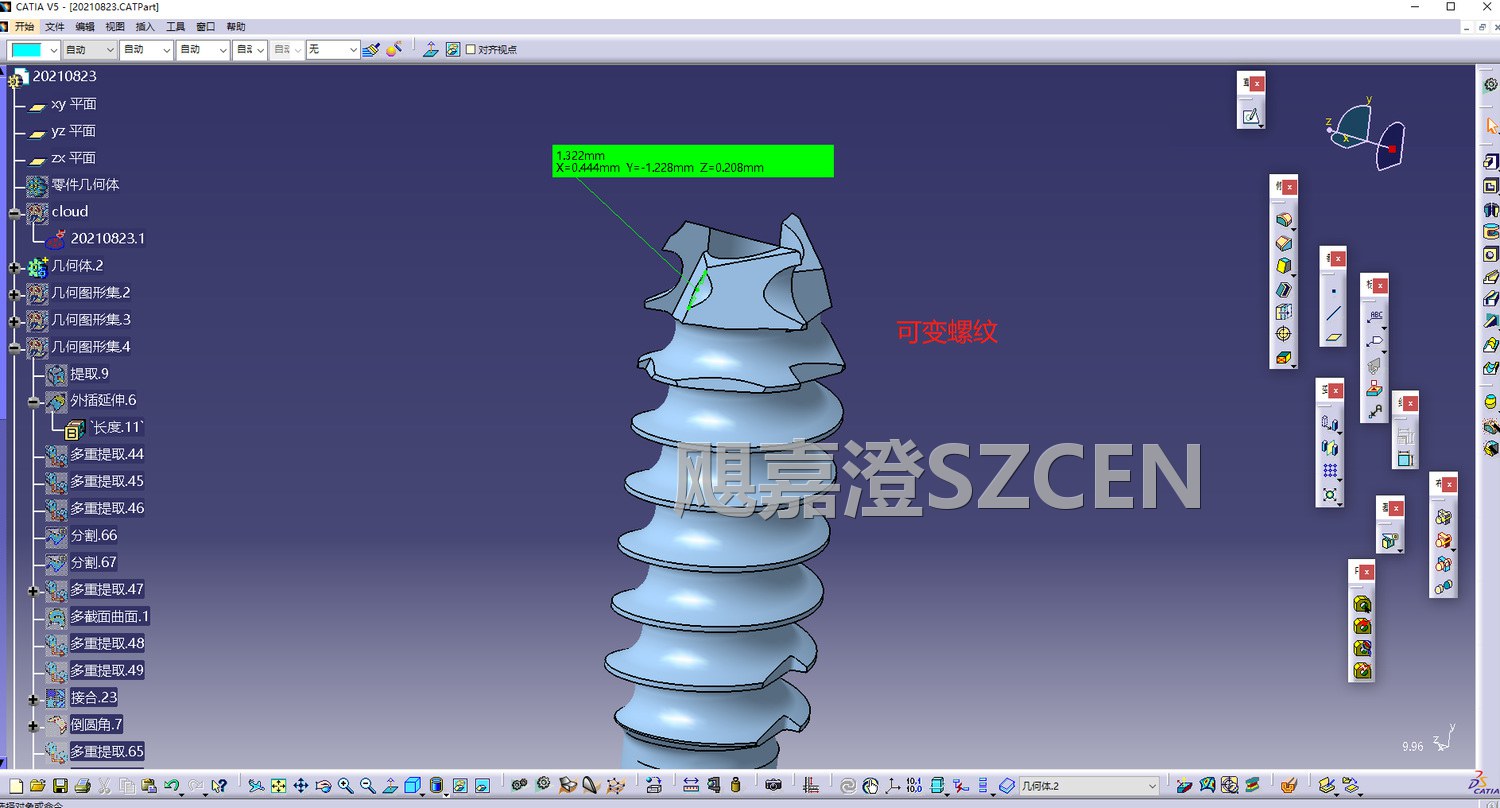Image resolution: width=1500 pixels, height=808 pixels.
Task: Toggle the 对齐视点 checkbox
Action: click(x=471, y=49)
